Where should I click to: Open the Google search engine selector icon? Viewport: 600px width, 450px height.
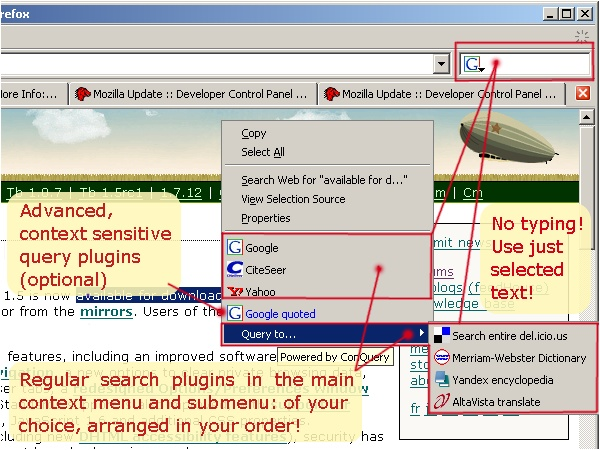tap(474, 64)
